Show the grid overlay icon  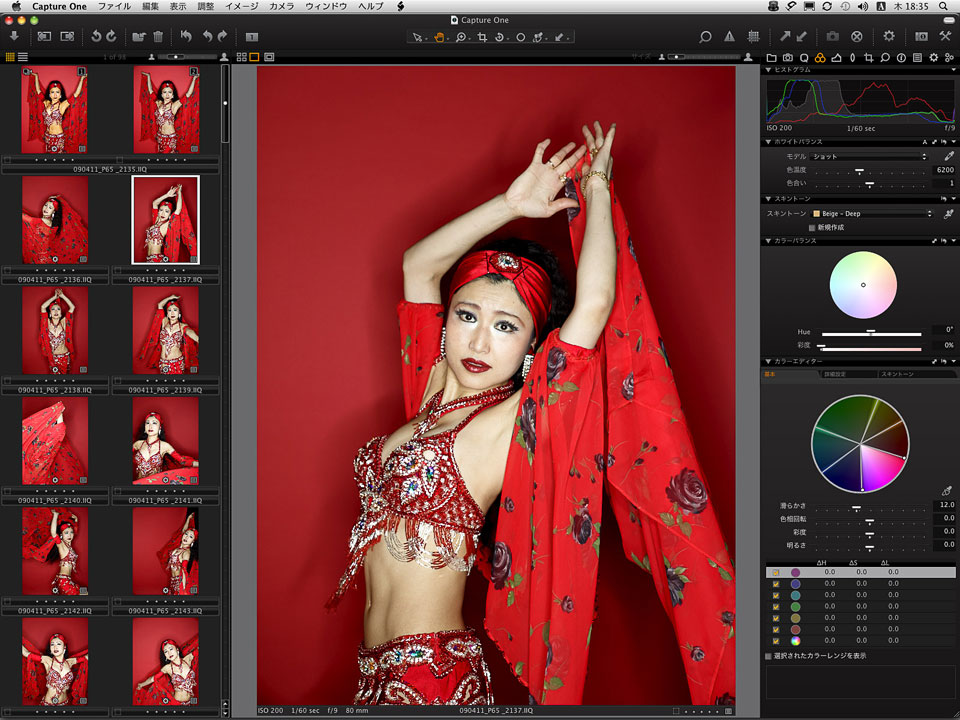click(754, 37)
